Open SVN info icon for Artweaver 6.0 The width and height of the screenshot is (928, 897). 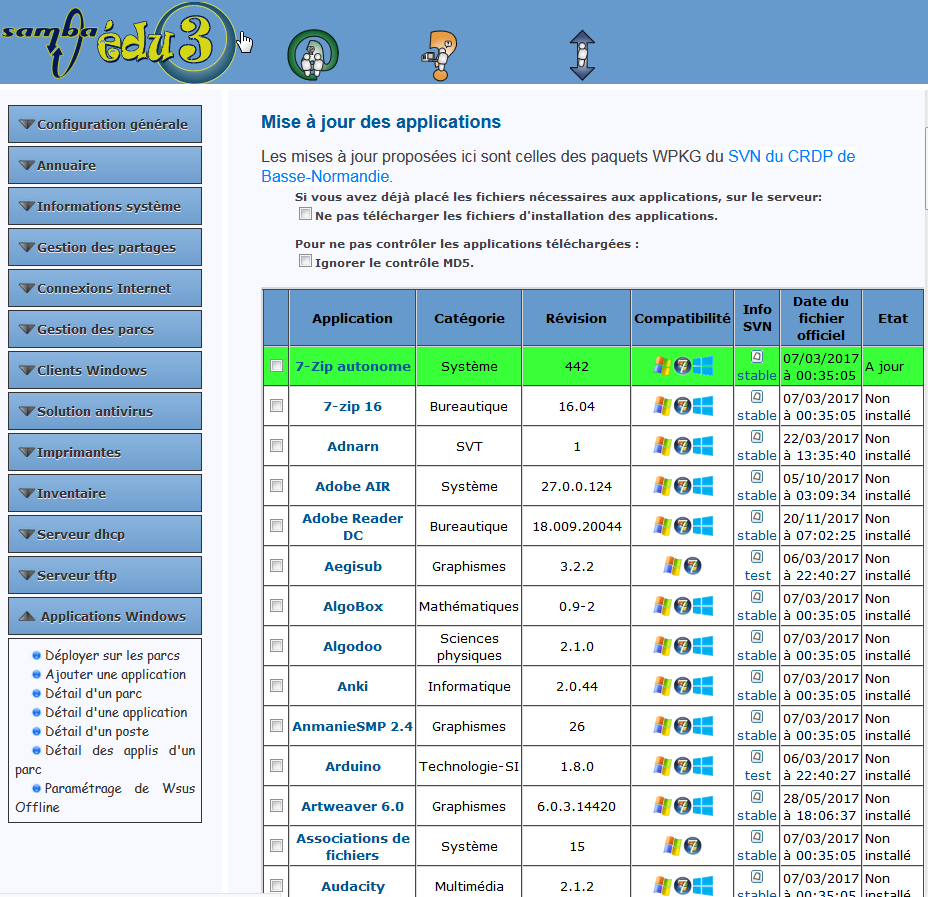757,796
